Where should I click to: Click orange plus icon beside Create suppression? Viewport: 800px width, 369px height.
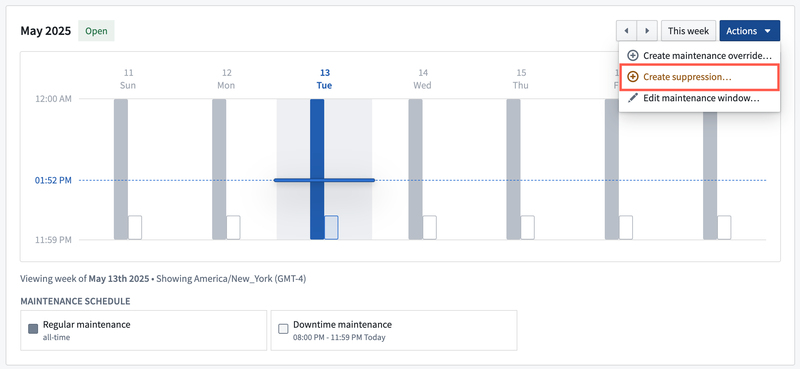[633, 77]
